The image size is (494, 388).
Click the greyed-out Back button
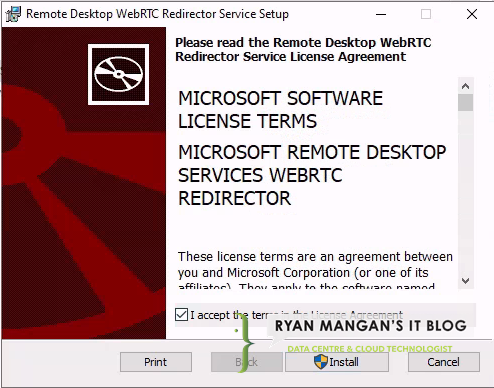click(247, 362)
